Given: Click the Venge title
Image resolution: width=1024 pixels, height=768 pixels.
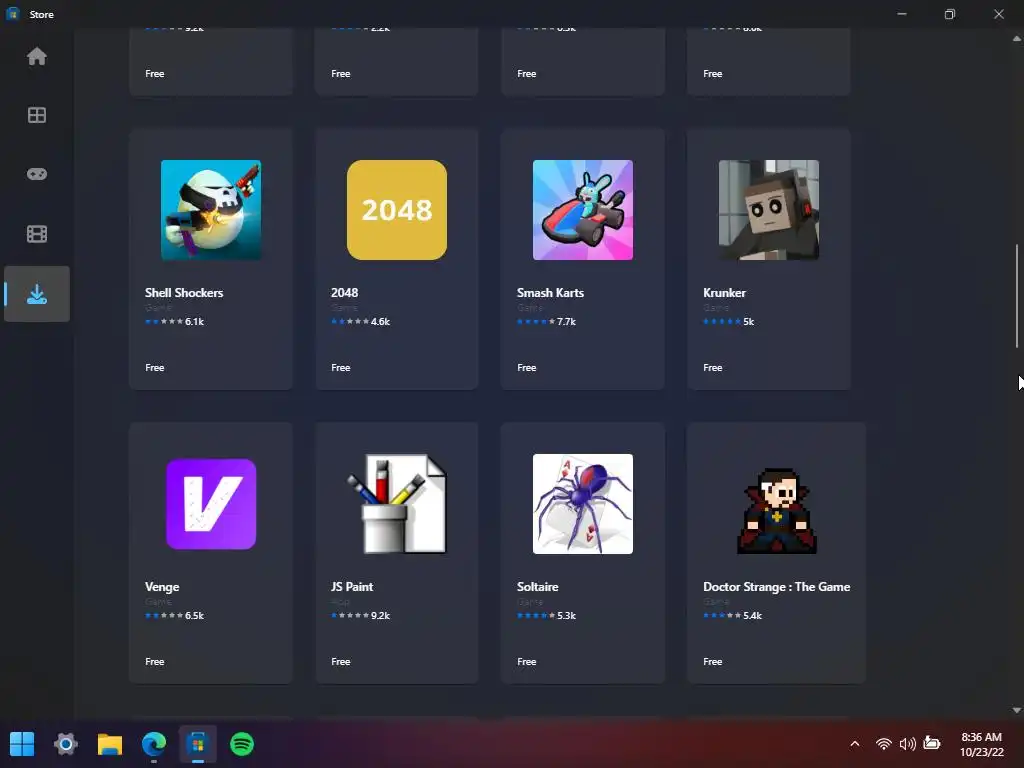Looking at the screenshot, I should click(x=162, y=587).
